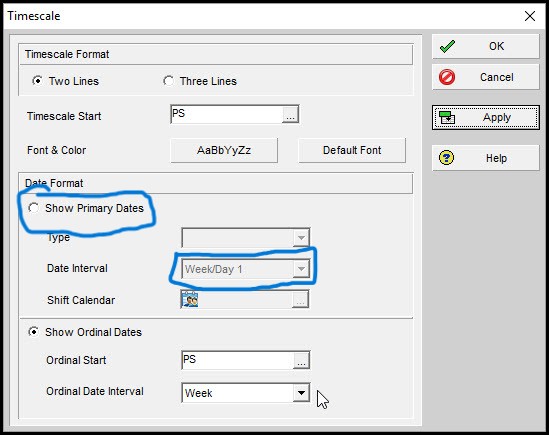Enable Show Primary Dates option
Image resolution: width=549 pixels, height=435 pixels.
click(34, 208)
